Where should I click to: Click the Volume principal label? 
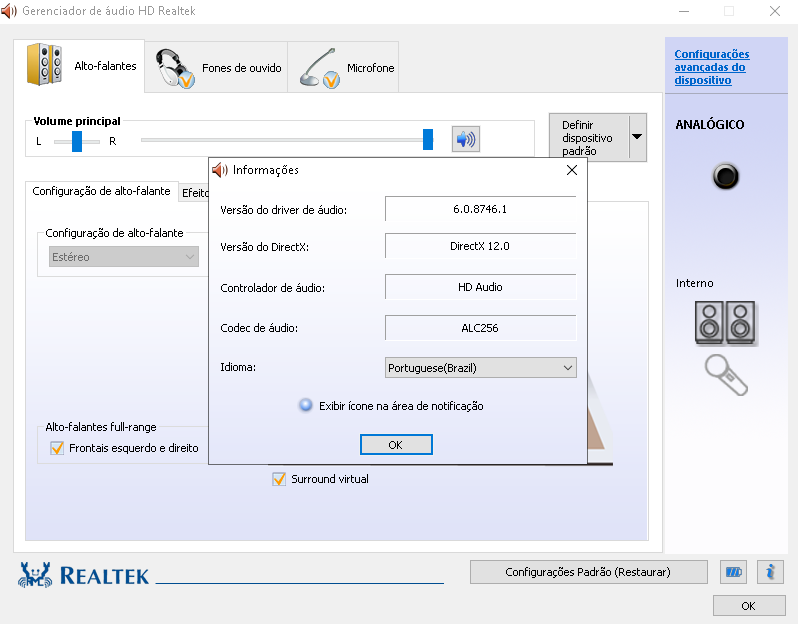pyautogui.click(x=77, y=121)
